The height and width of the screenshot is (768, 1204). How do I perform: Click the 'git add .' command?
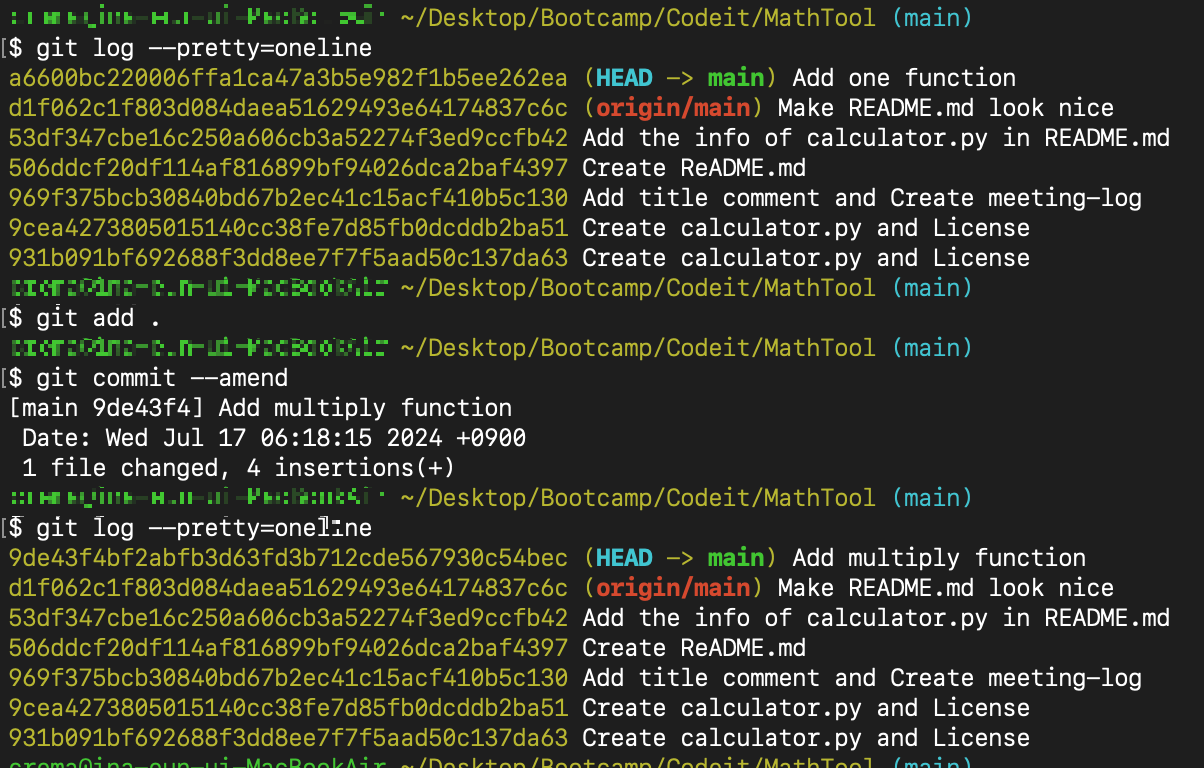click(99, 318)
